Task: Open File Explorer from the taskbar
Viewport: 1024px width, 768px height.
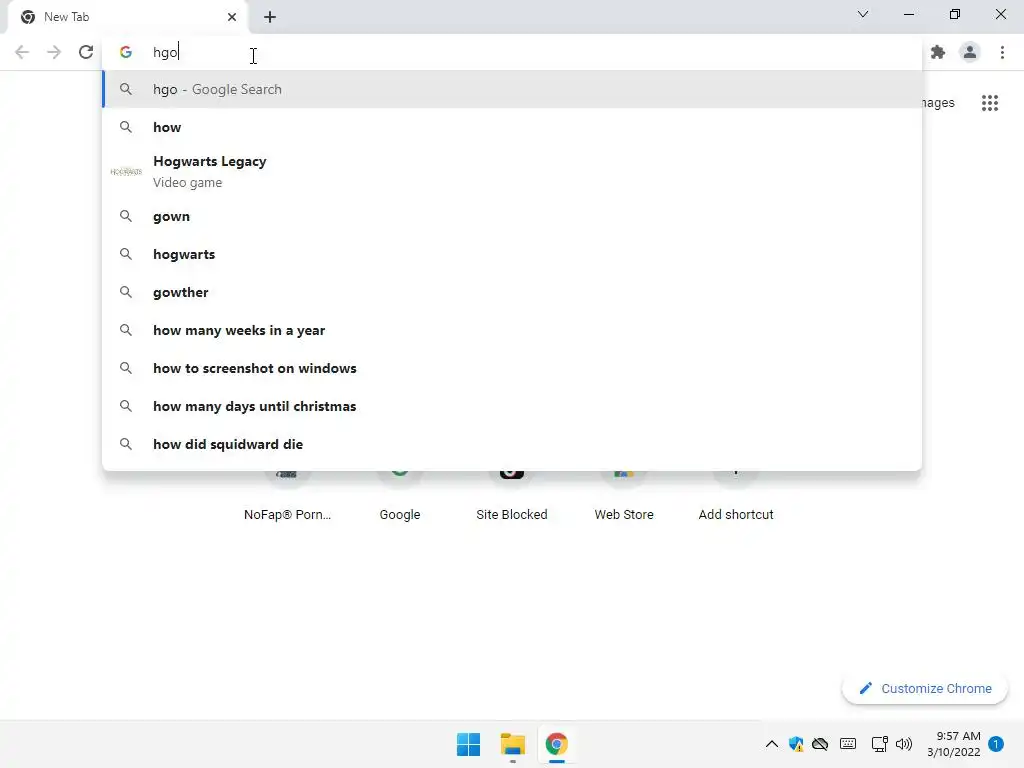Action: (x=513, y=744)
